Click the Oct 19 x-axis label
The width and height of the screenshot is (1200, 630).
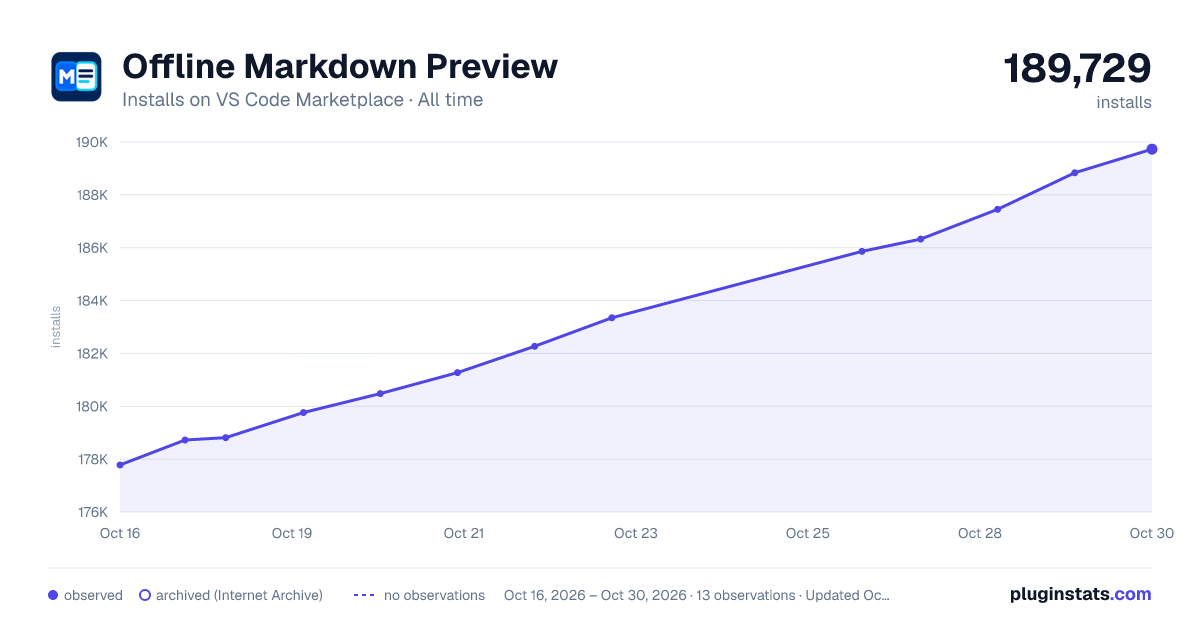pos(292,533)
